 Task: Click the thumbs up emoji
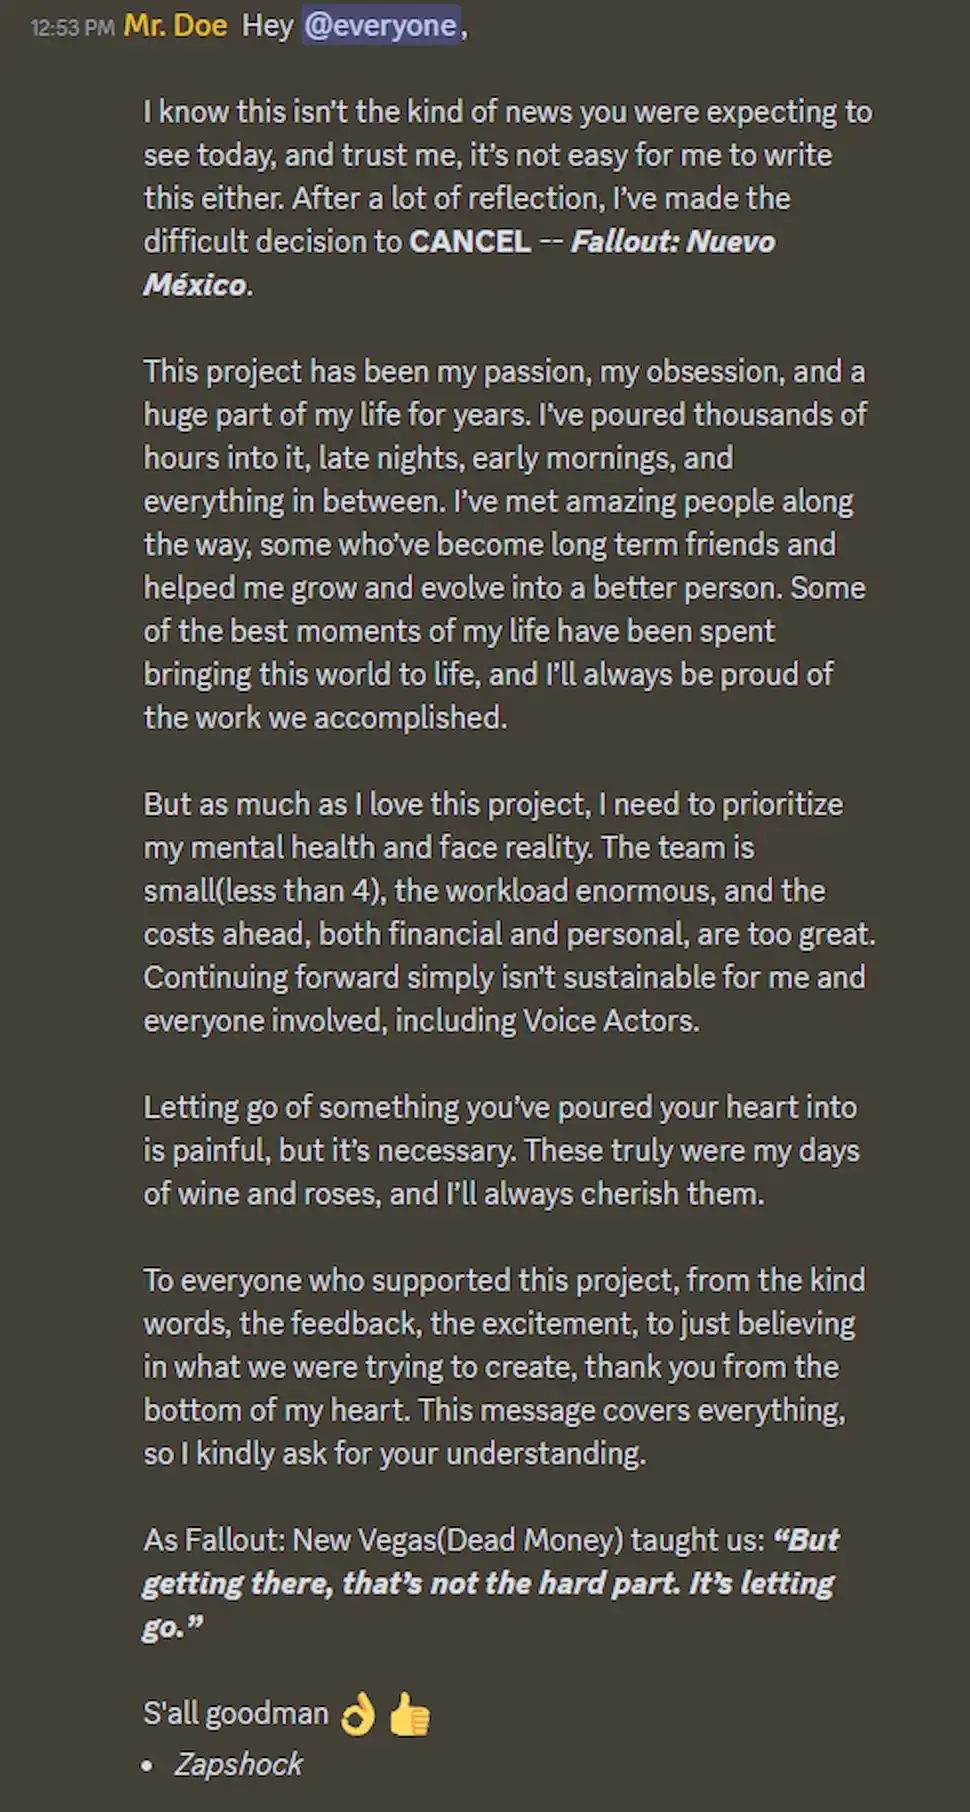click(409, 1714)
